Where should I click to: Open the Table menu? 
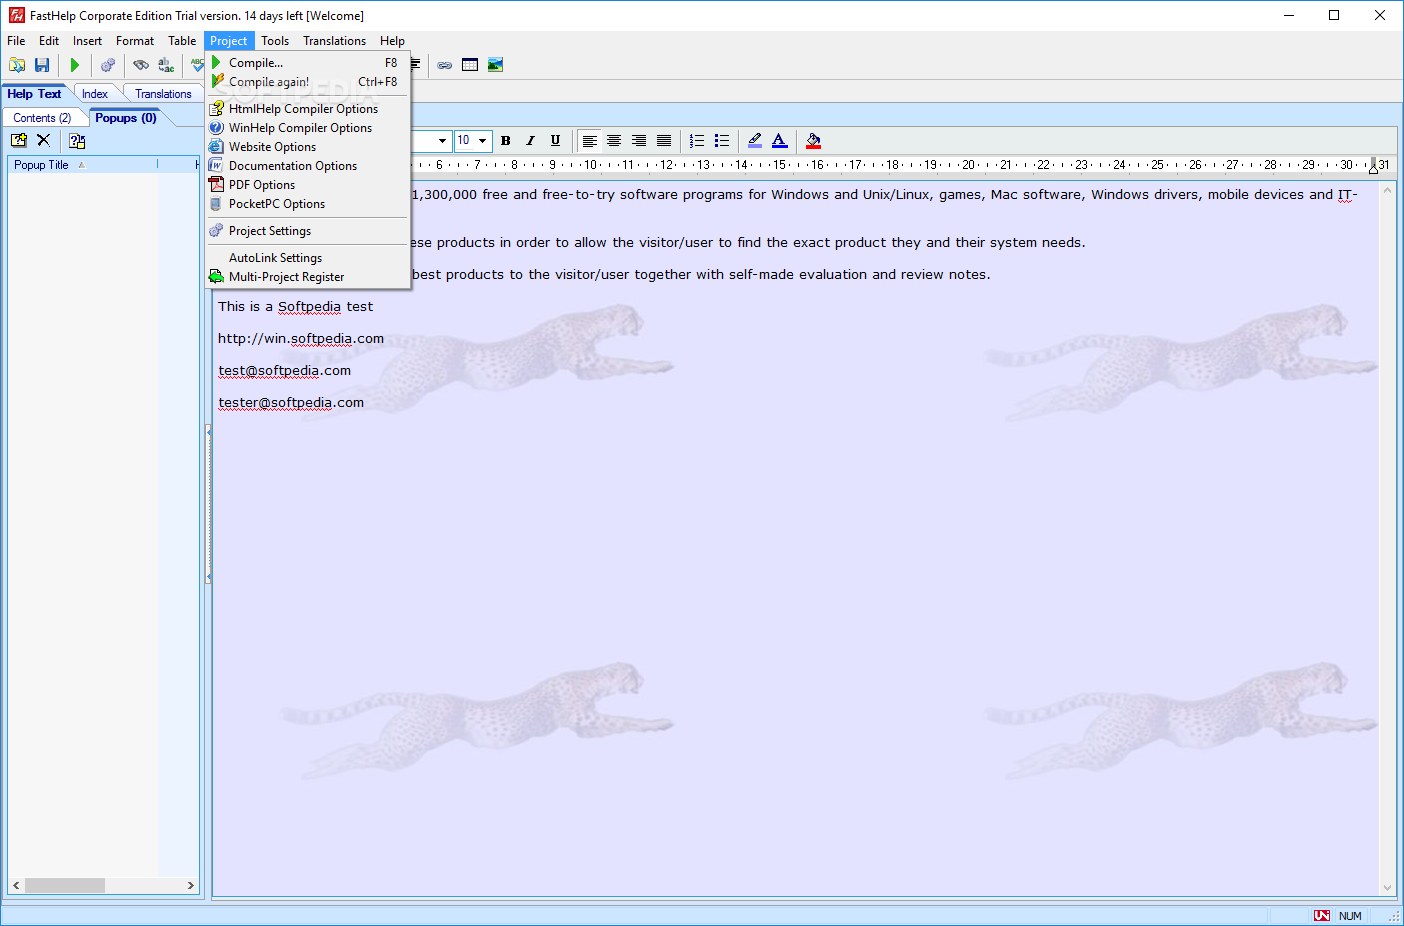182,41
